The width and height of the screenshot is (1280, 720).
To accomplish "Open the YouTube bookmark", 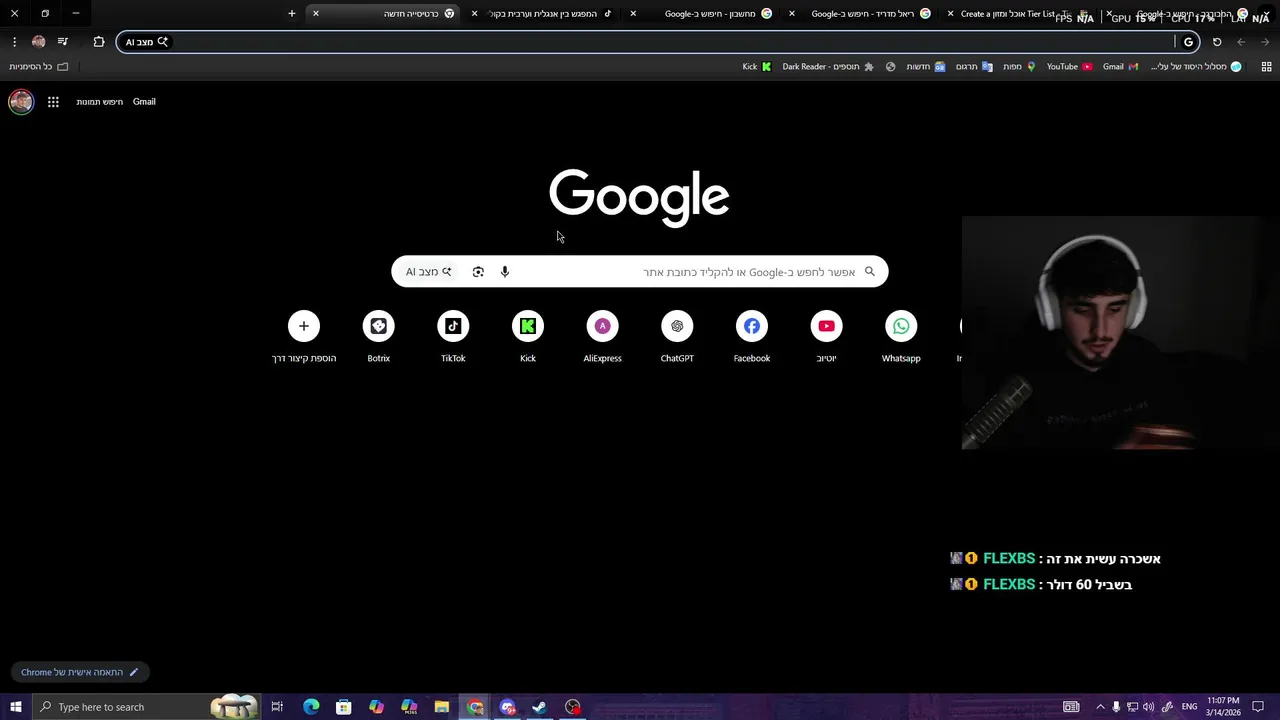I will (1069, 67).
